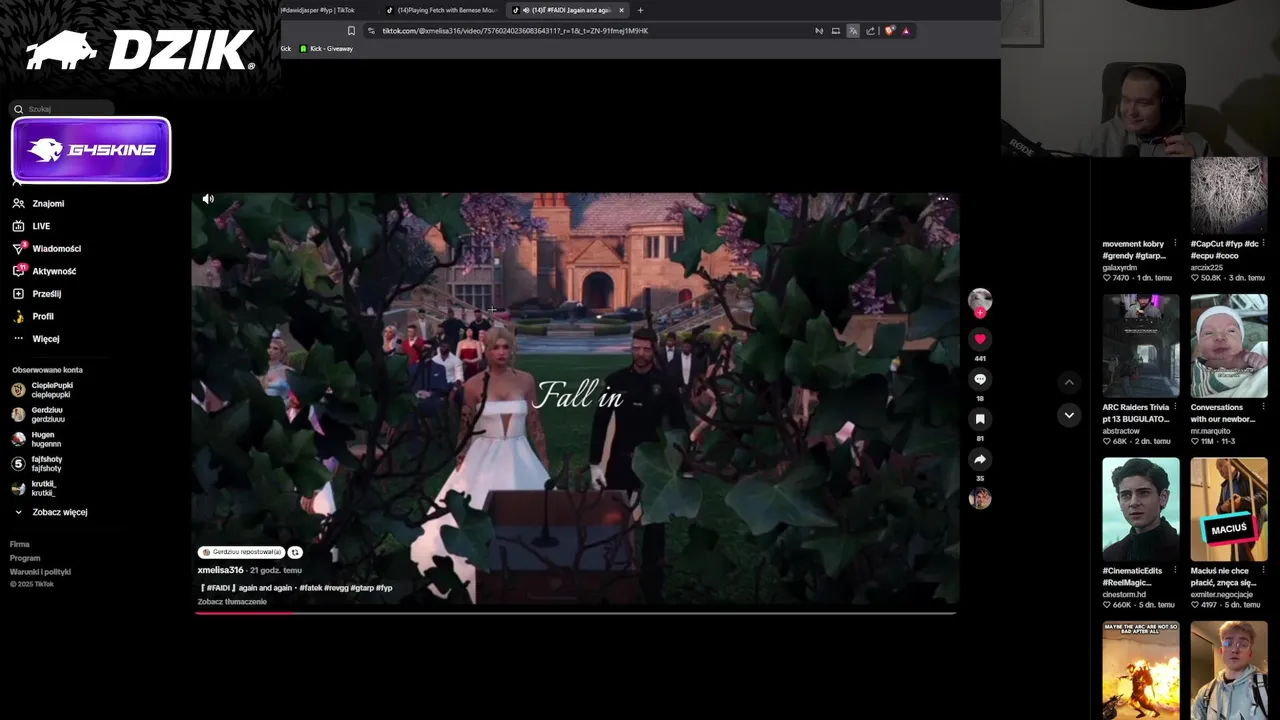Open Conversations with our newborn thumbnail
The image size is (1280, 720).
[x=1229, y=345]
